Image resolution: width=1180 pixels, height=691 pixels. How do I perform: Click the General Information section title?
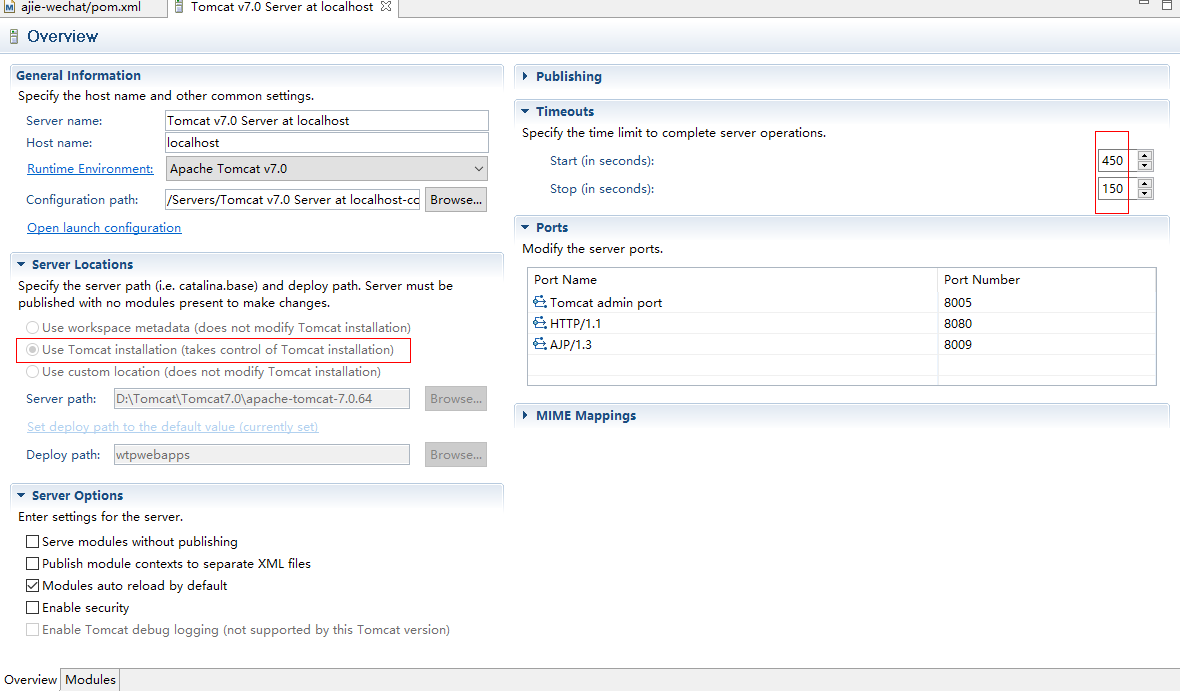[x=78, y=75]
